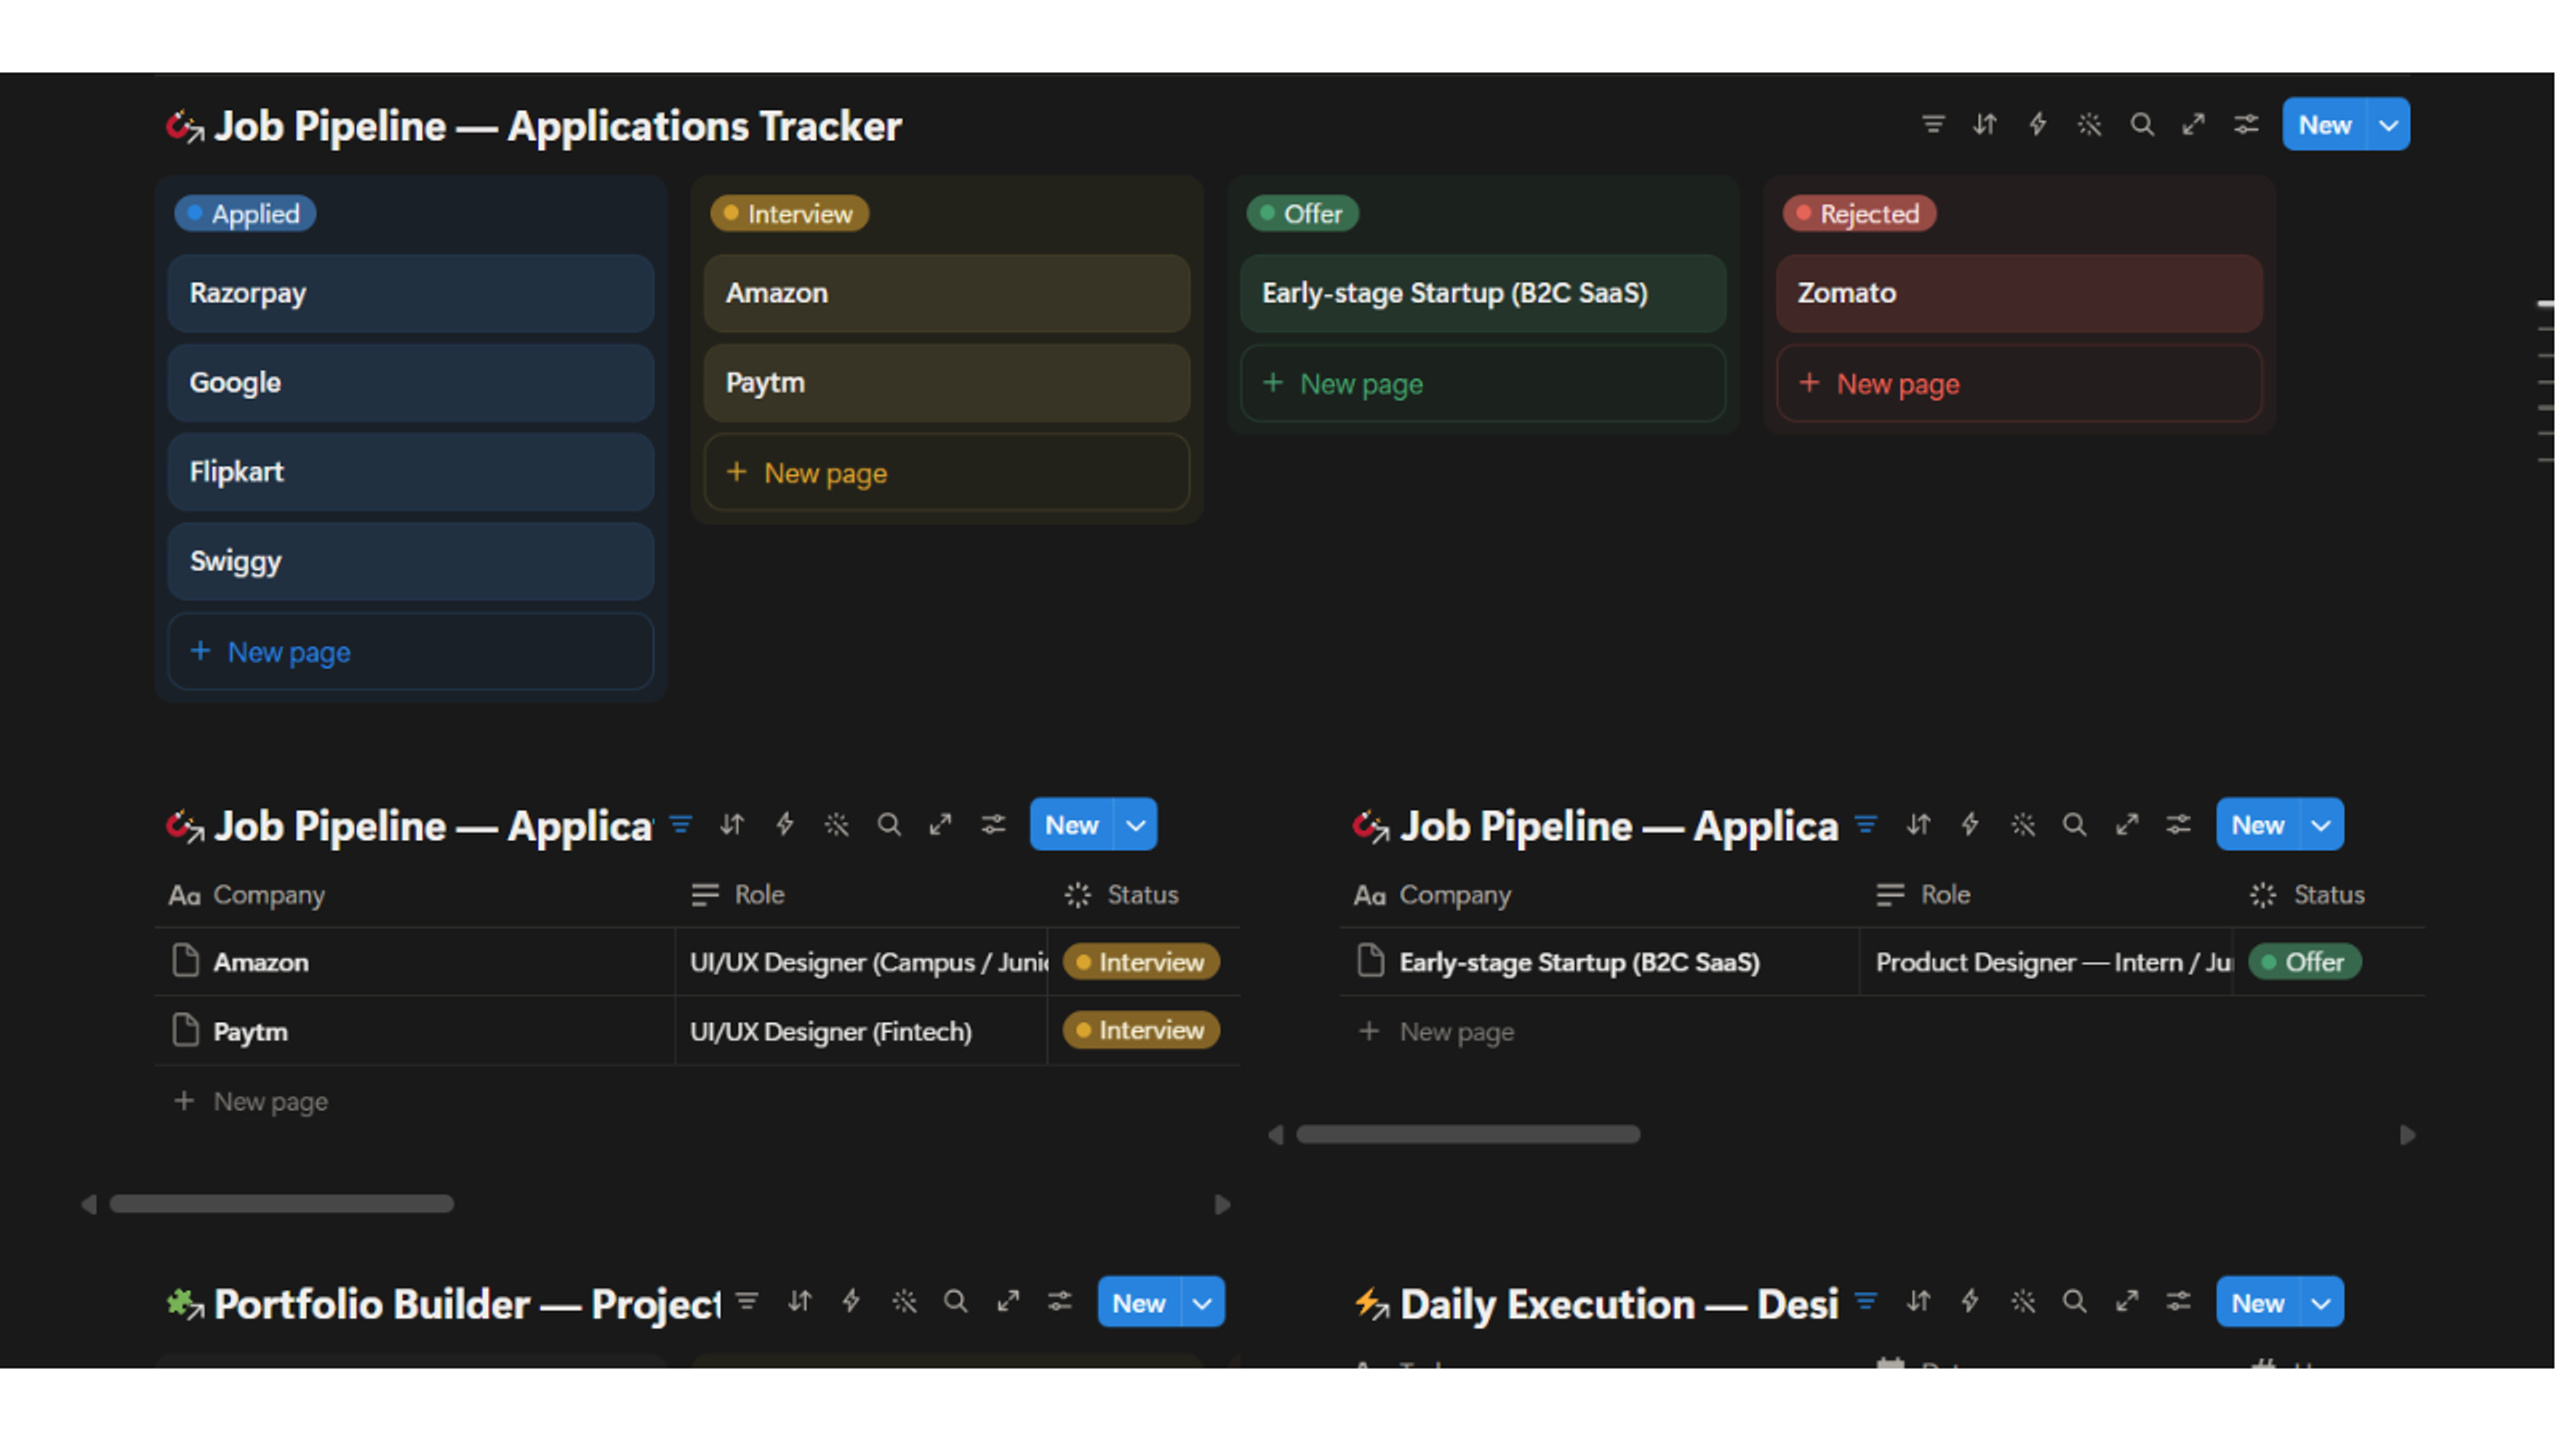Click the Applied column status tag
The image size is (2560, 1440).
point(245,214)
